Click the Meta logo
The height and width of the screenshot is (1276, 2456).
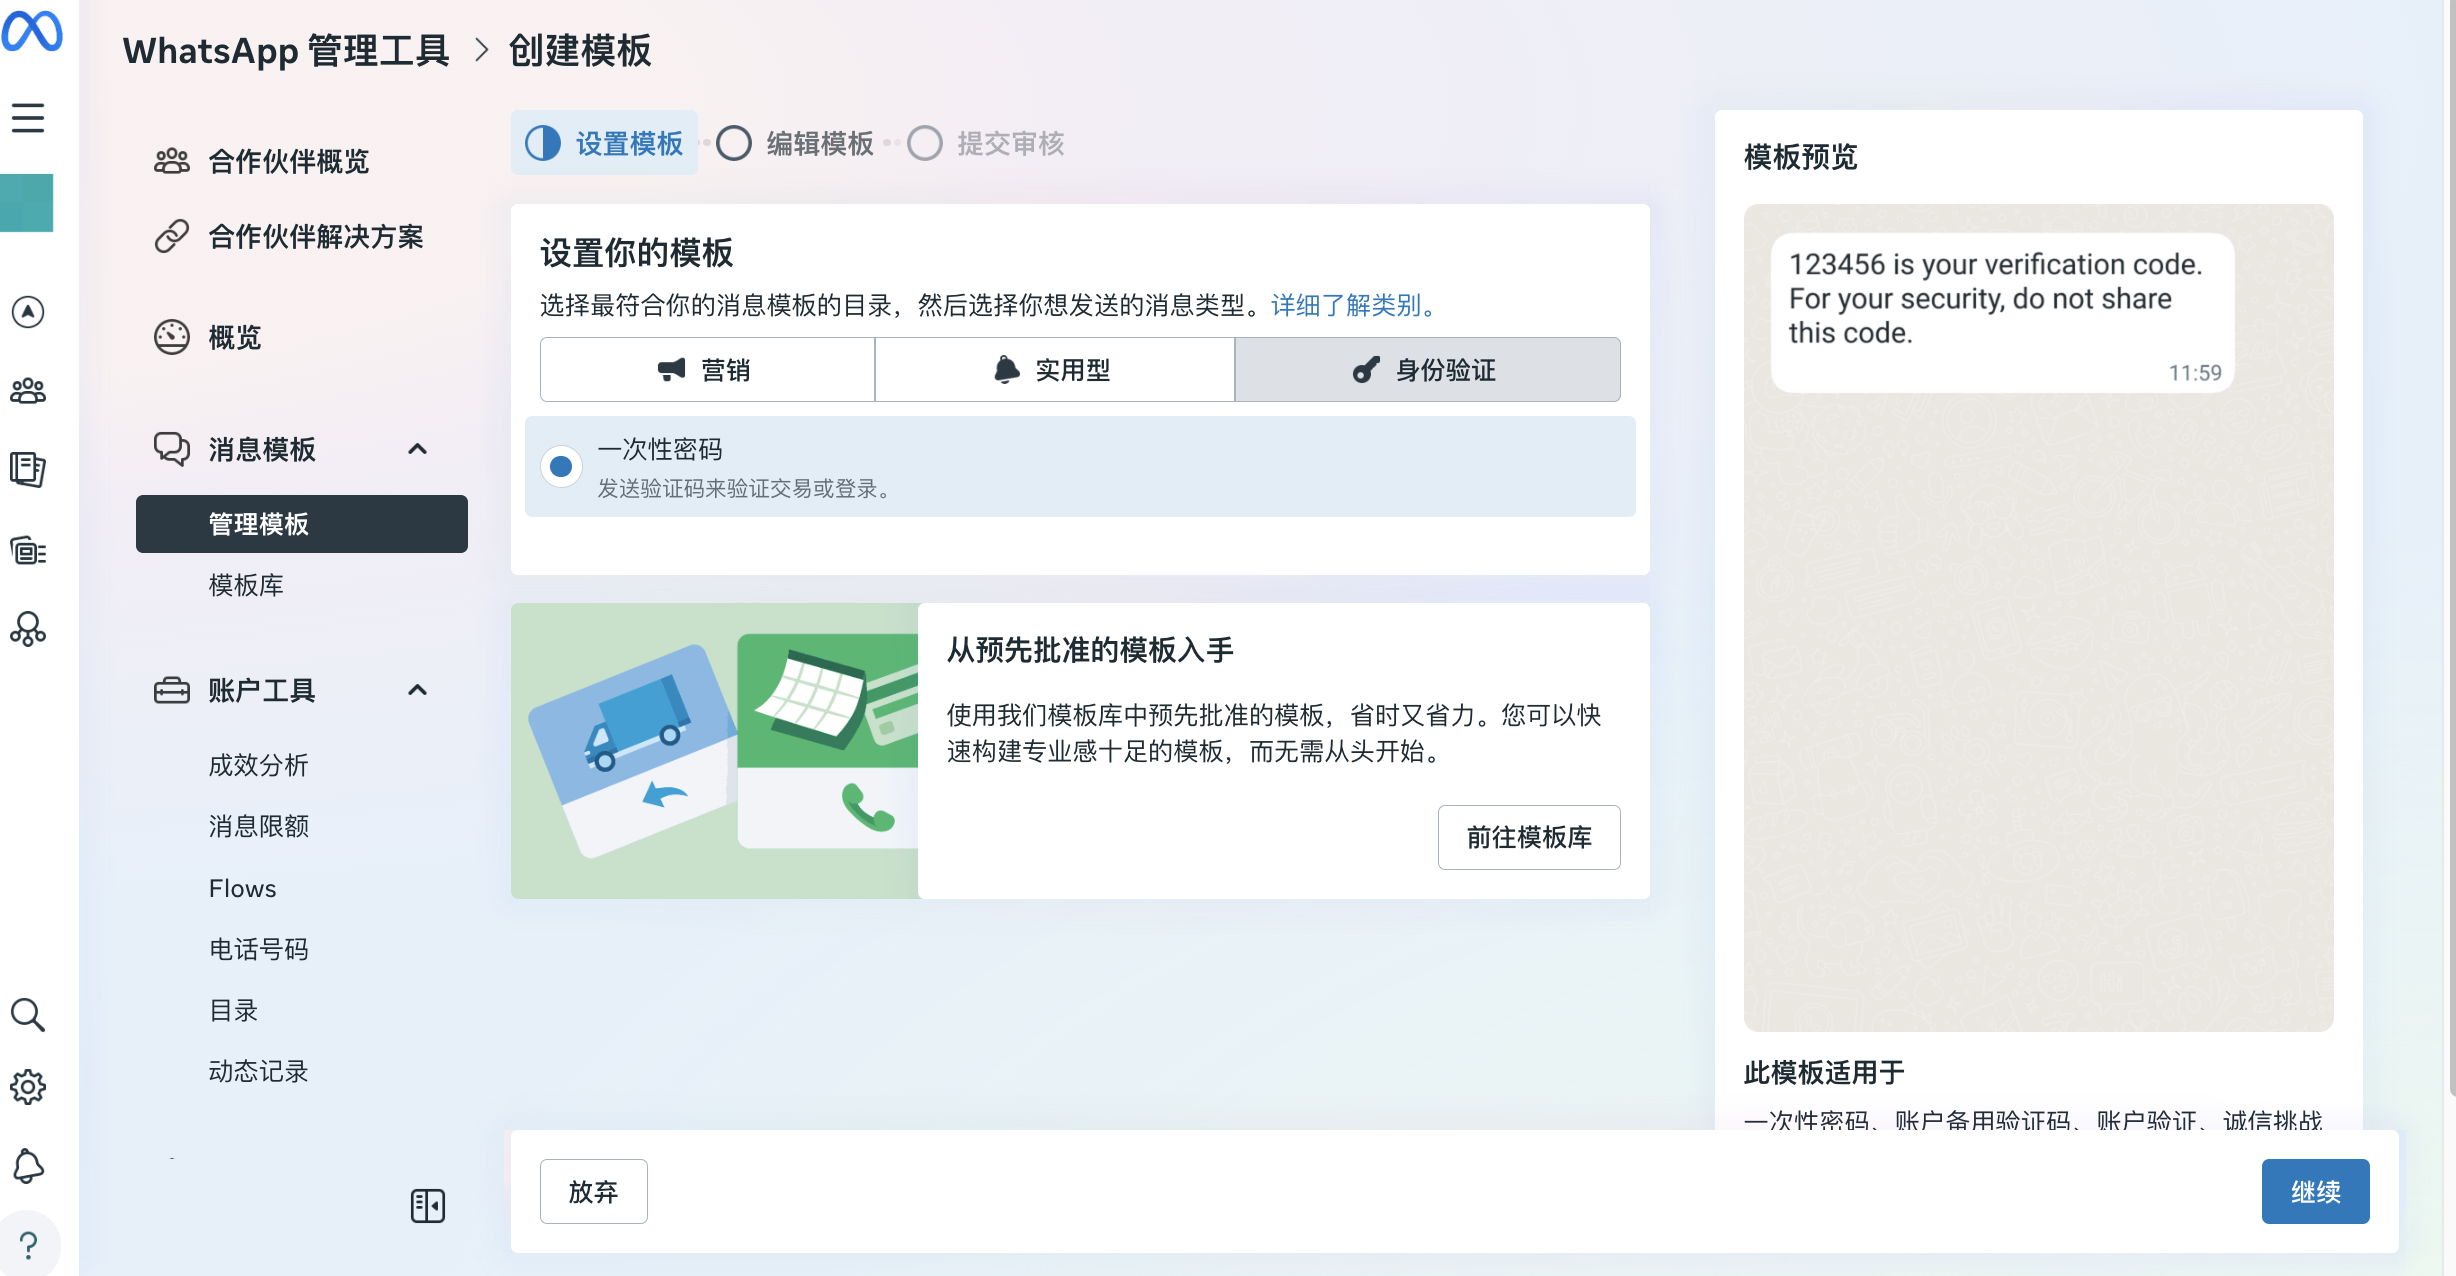point(33,33)
